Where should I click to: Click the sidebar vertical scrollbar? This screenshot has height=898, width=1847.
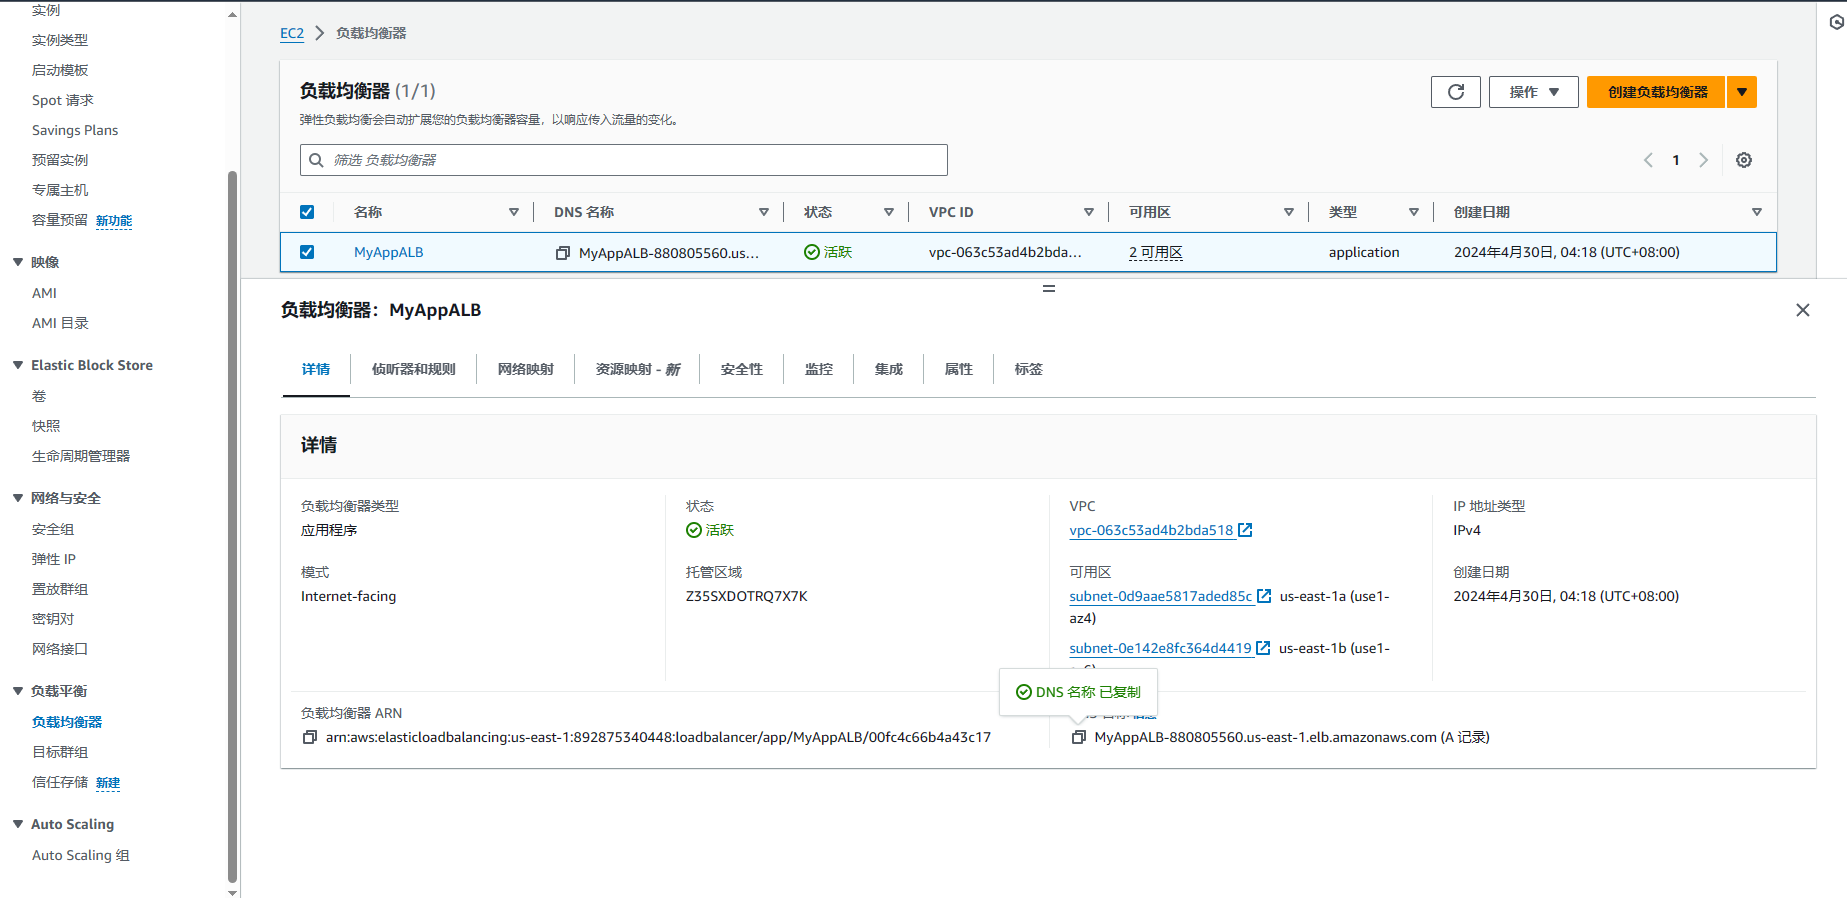pyautogui.click(x=233, y=525)
